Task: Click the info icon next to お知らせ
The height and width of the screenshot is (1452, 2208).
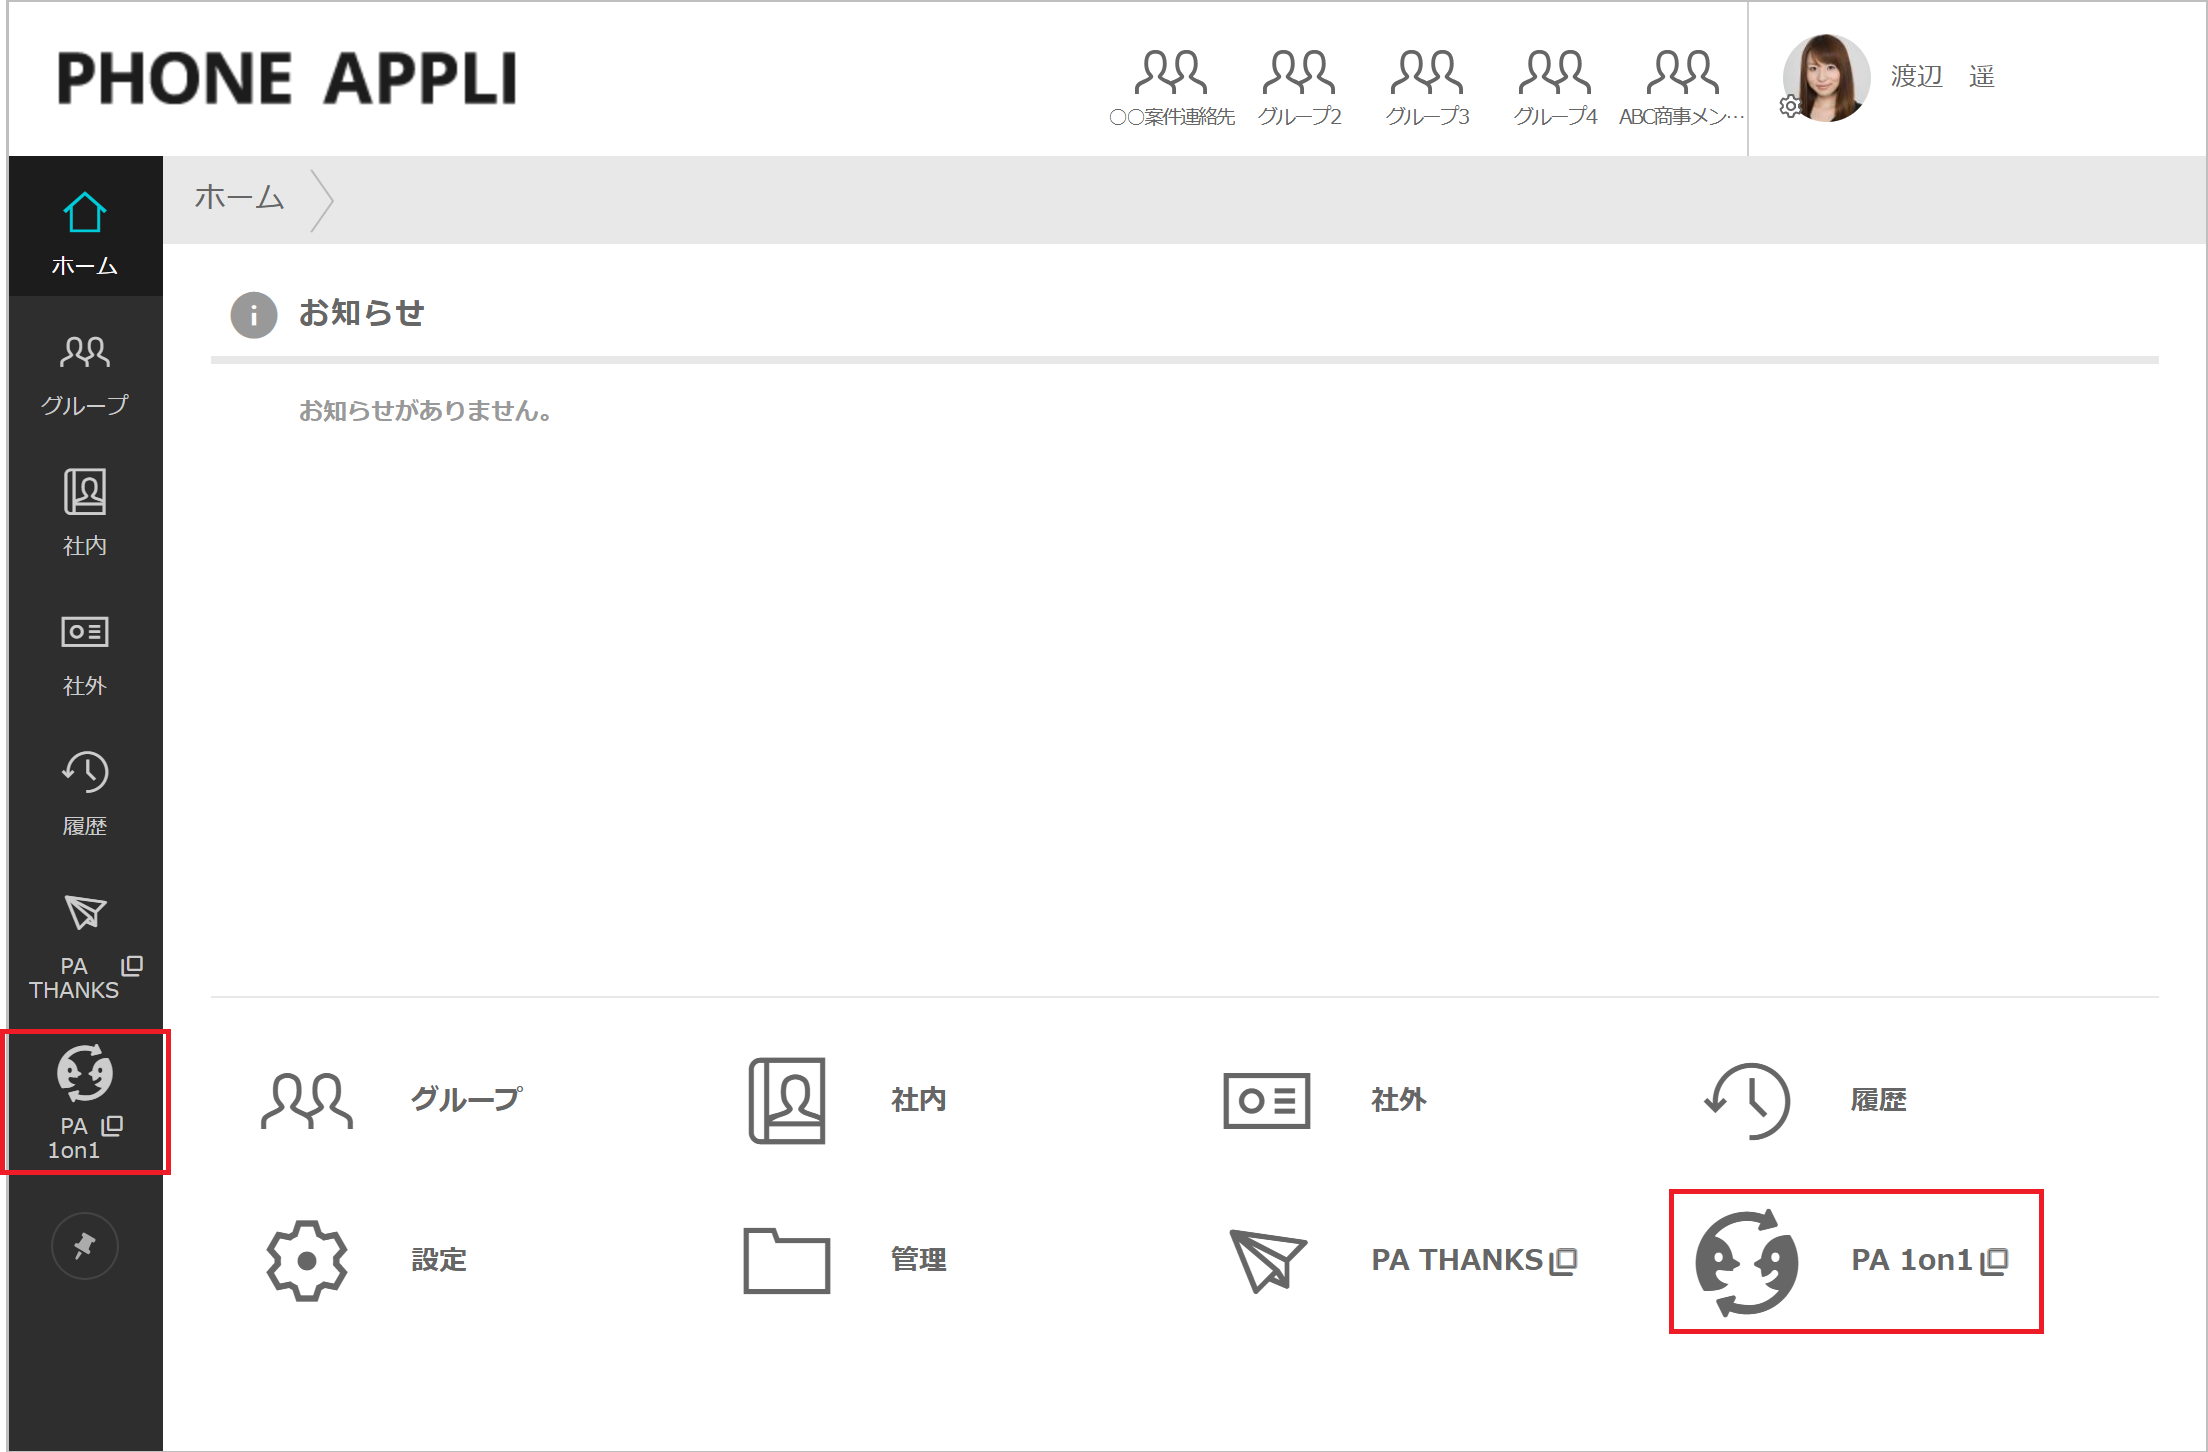Action: pos(253,315)
